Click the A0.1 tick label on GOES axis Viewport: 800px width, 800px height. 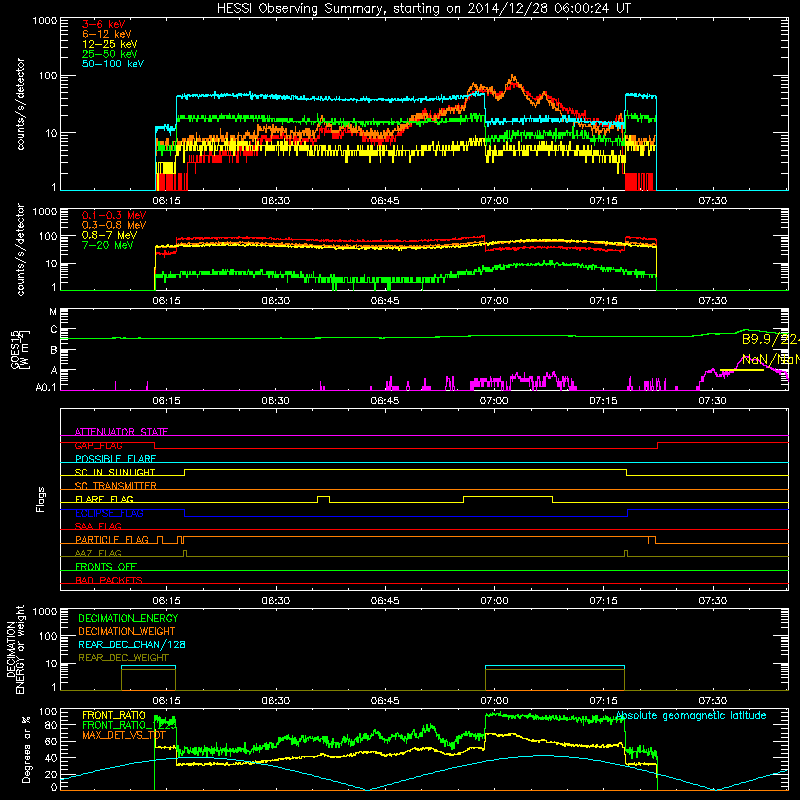(46, 388)
